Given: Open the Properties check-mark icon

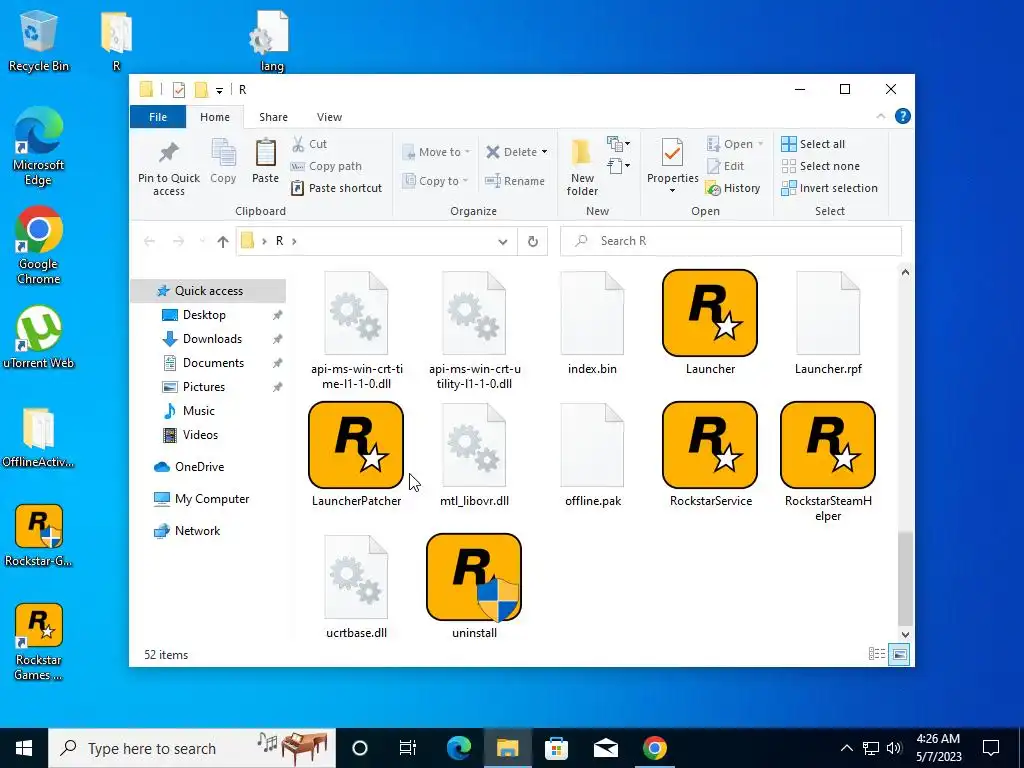Looking at the screenshot, I should coord(672,154).
